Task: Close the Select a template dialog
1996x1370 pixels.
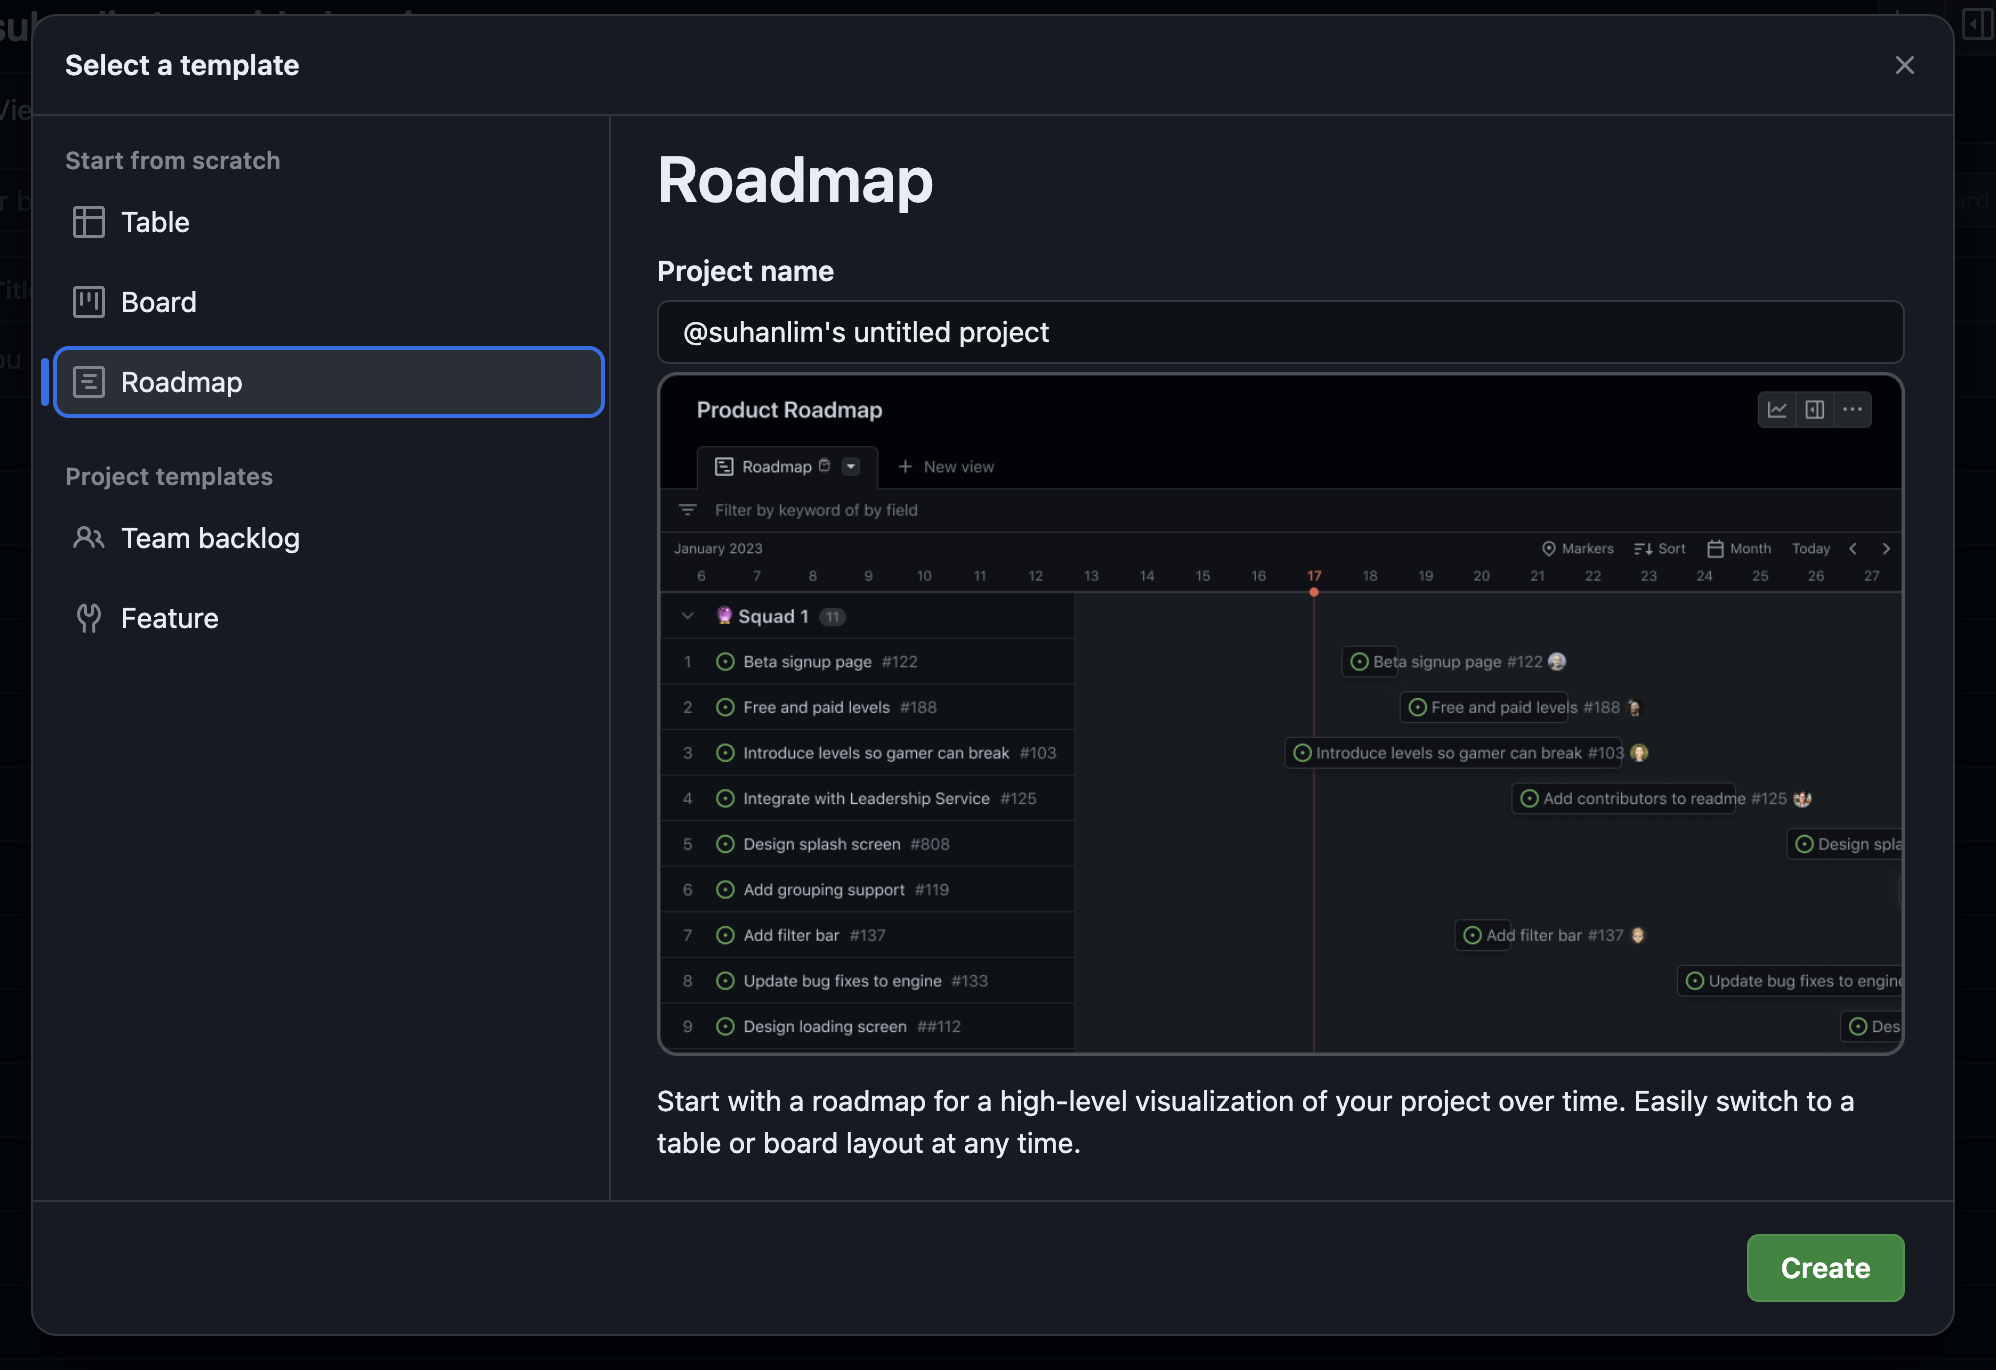Action: [1904, 65]
